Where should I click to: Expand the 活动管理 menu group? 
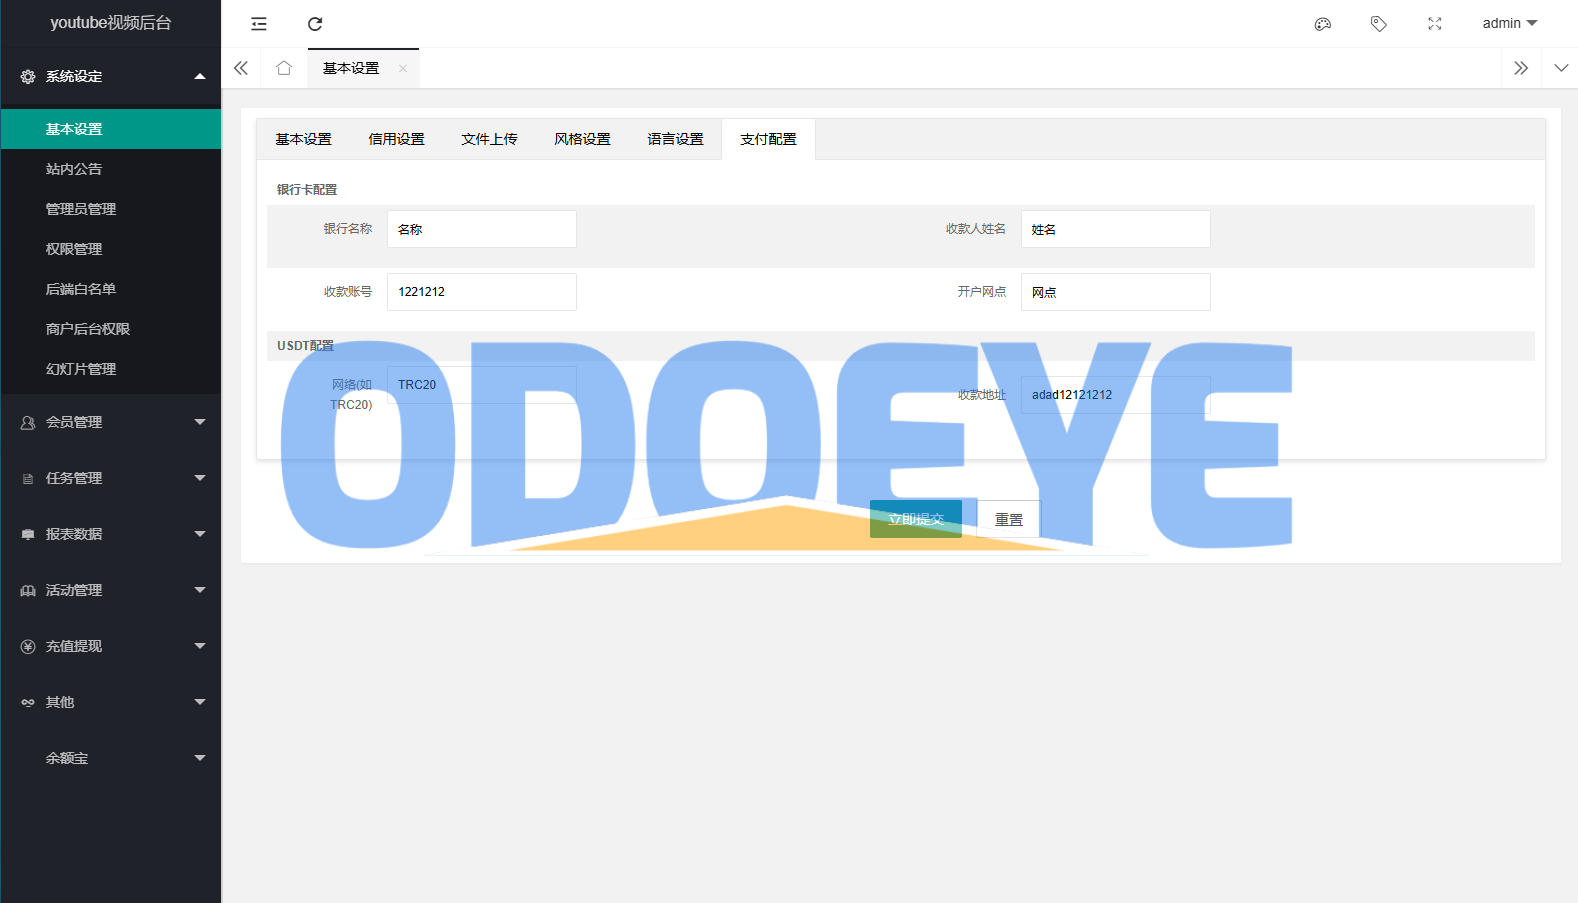[111, 590]
